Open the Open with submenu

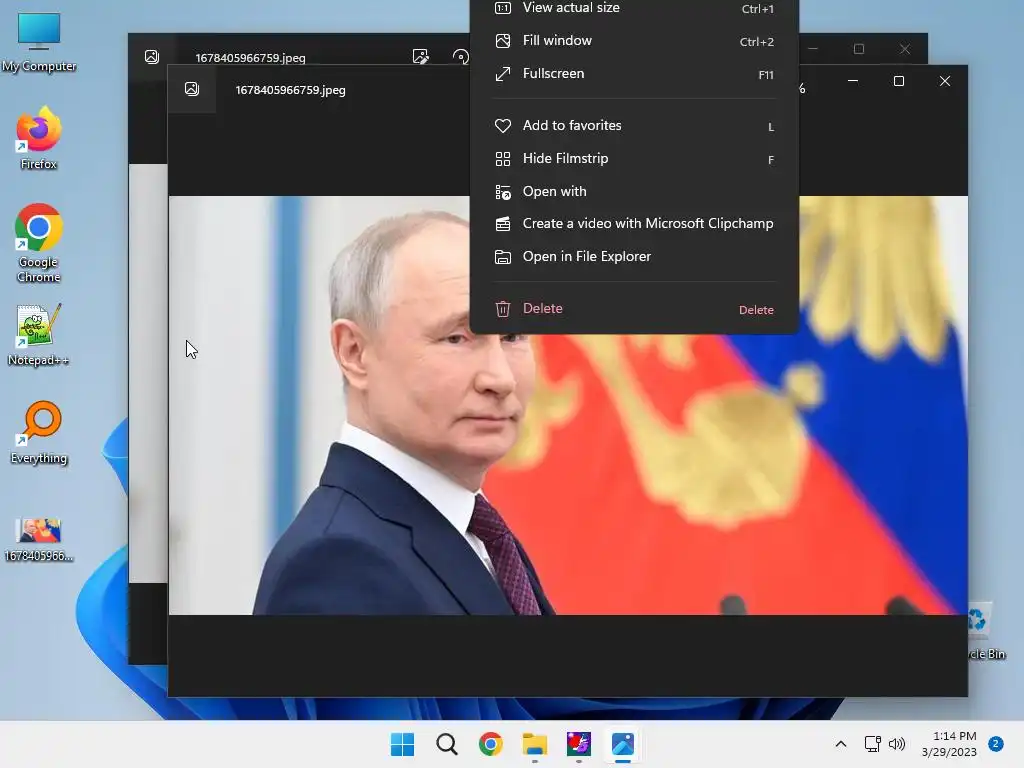[x=633, y=191]
